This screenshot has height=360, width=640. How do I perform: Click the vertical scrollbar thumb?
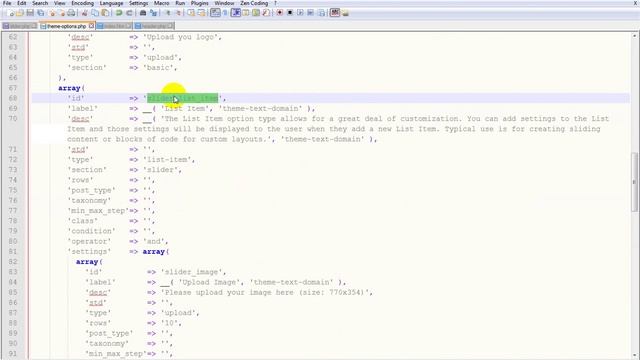(x=634, y=182)
